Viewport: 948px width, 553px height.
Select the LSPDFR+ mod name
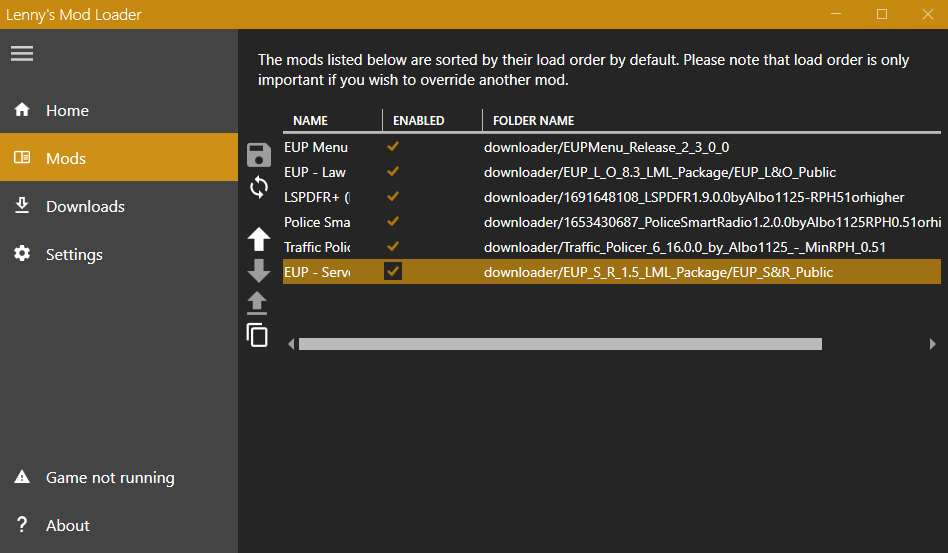pyautogui.click(x=317, y=197)
